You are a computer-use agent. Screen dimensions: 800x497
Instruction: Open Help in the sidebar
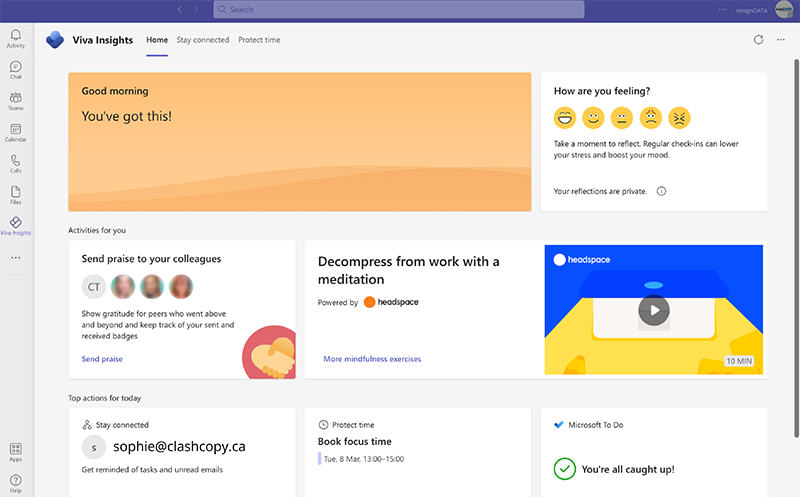15,483
